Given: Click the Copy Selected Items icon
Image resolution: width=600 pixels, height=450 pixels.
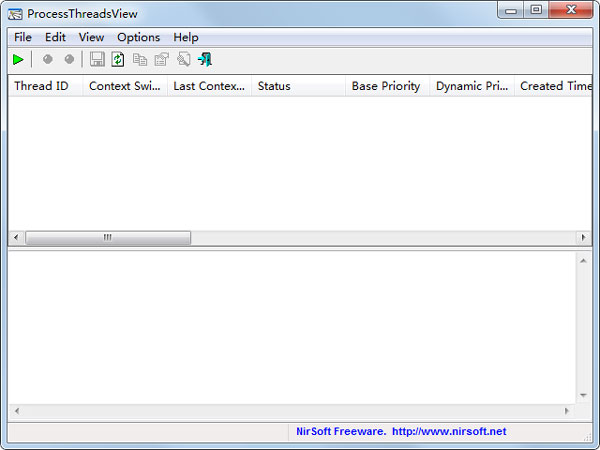Looking at the screenshot, I should (x=140, y=59).
